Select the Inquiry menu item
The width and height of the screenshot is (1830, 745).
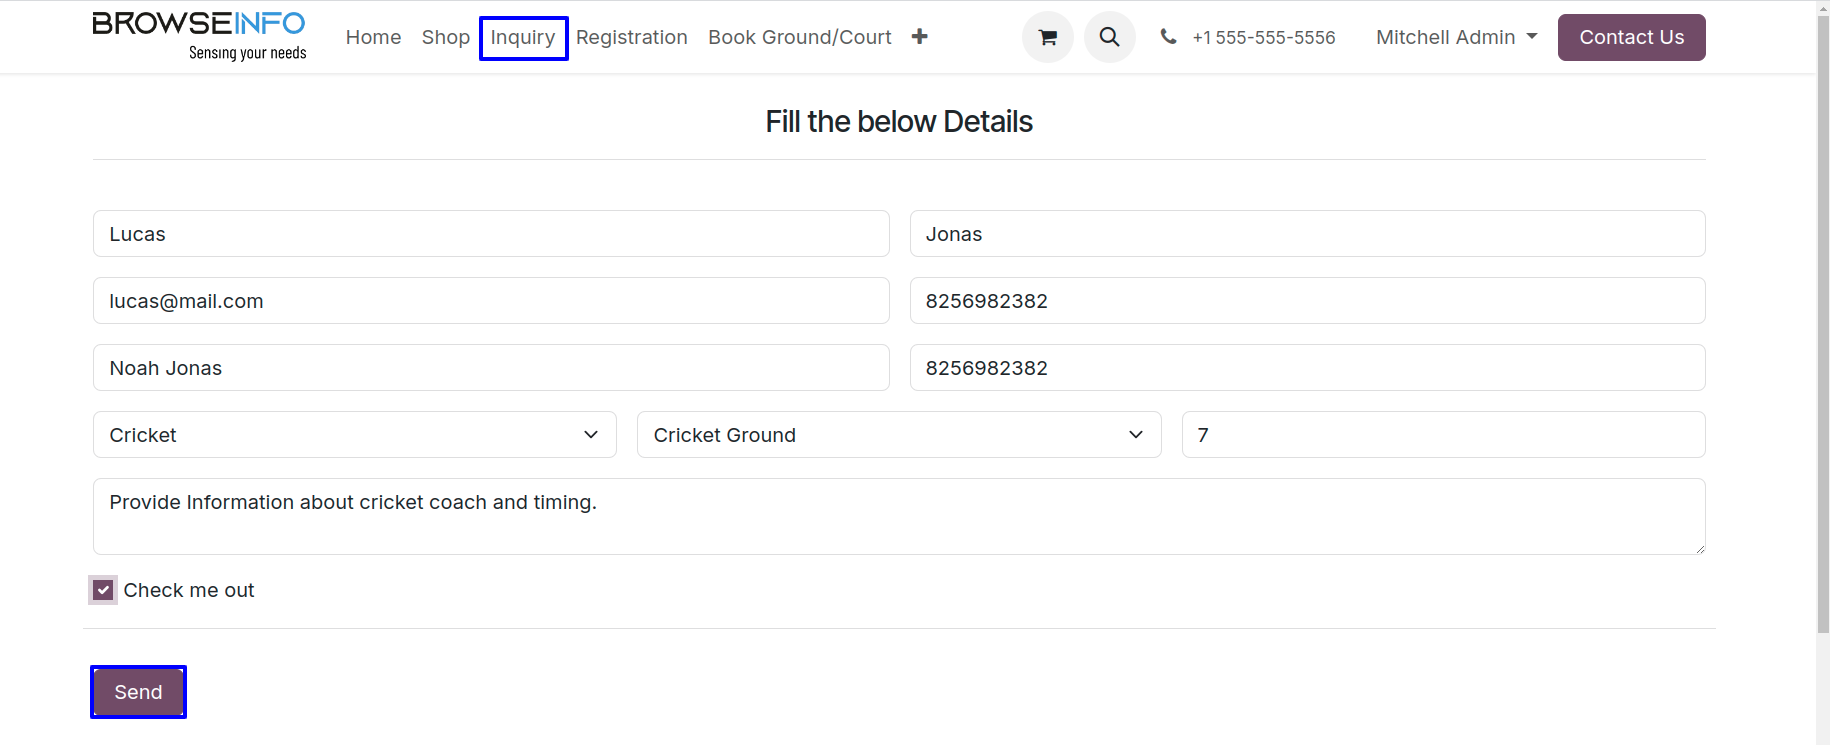pyautogui.click(x=523, y=38)
